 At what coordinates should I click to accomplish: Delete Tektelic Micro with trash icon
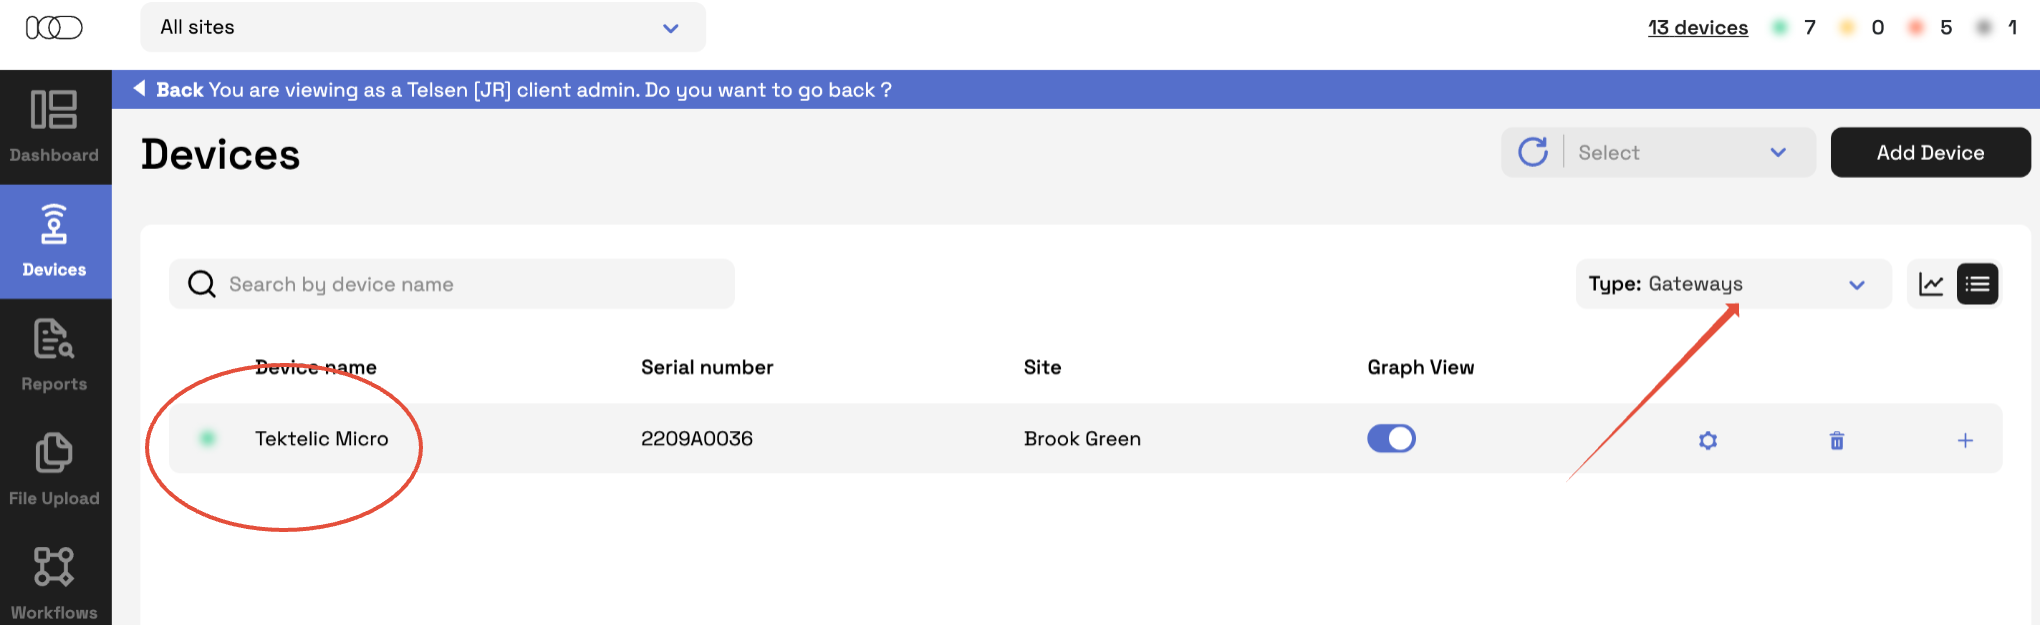click(x=1836, y=440)
